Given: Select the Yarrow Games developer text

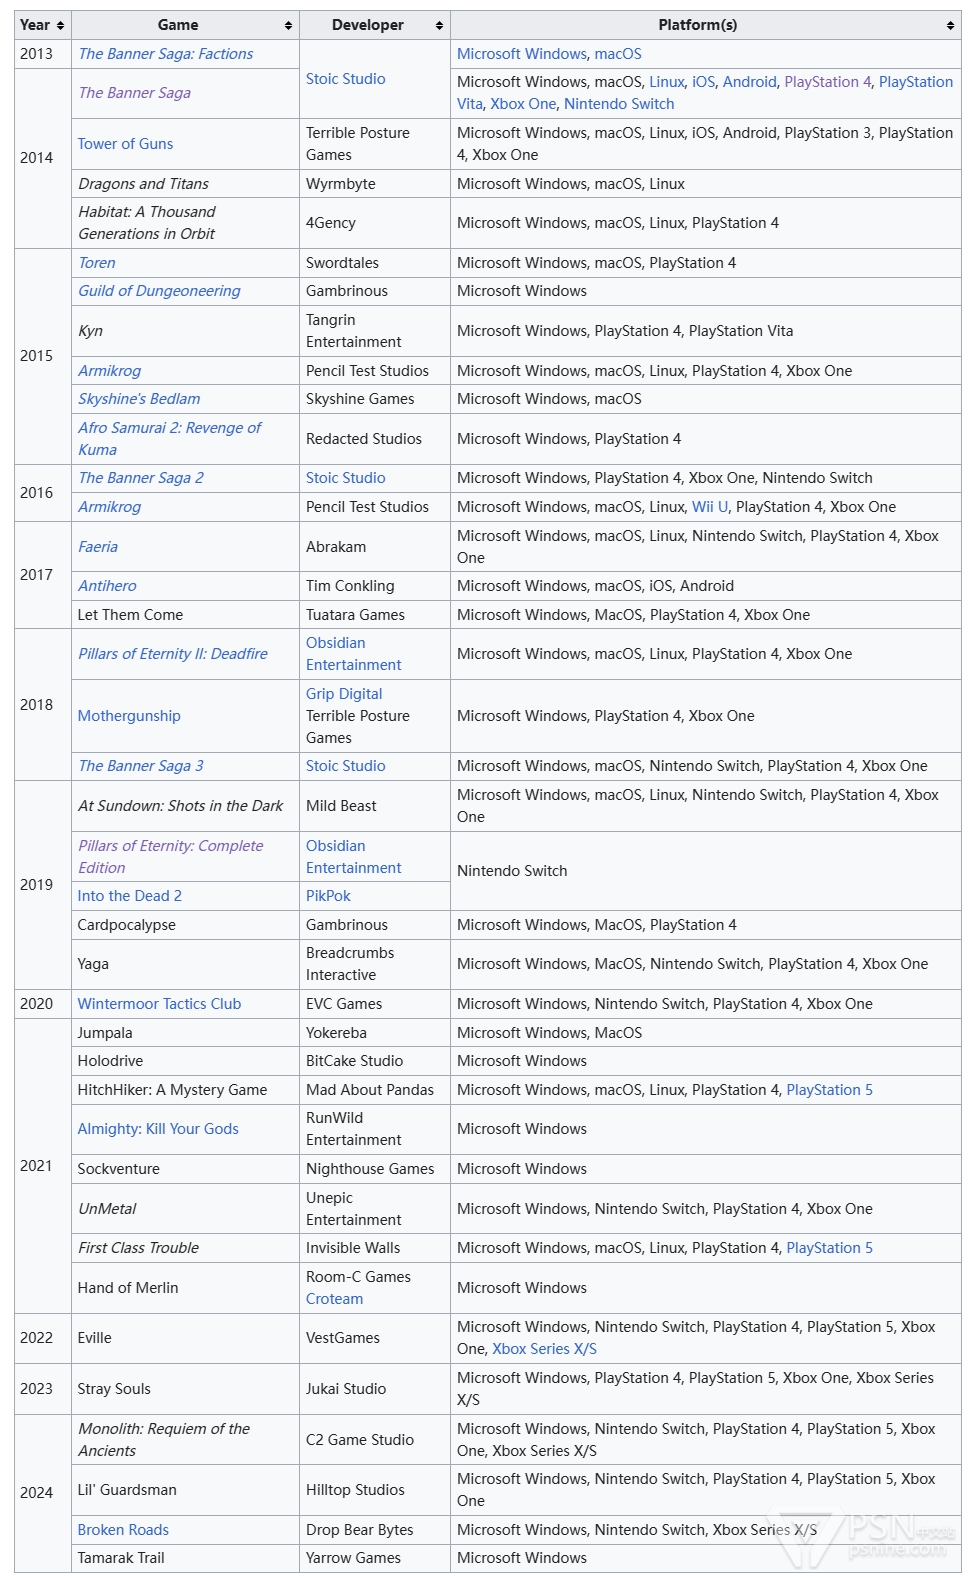Looking at the screenshot, I should pyautogui.click(x=353, y=1558).
